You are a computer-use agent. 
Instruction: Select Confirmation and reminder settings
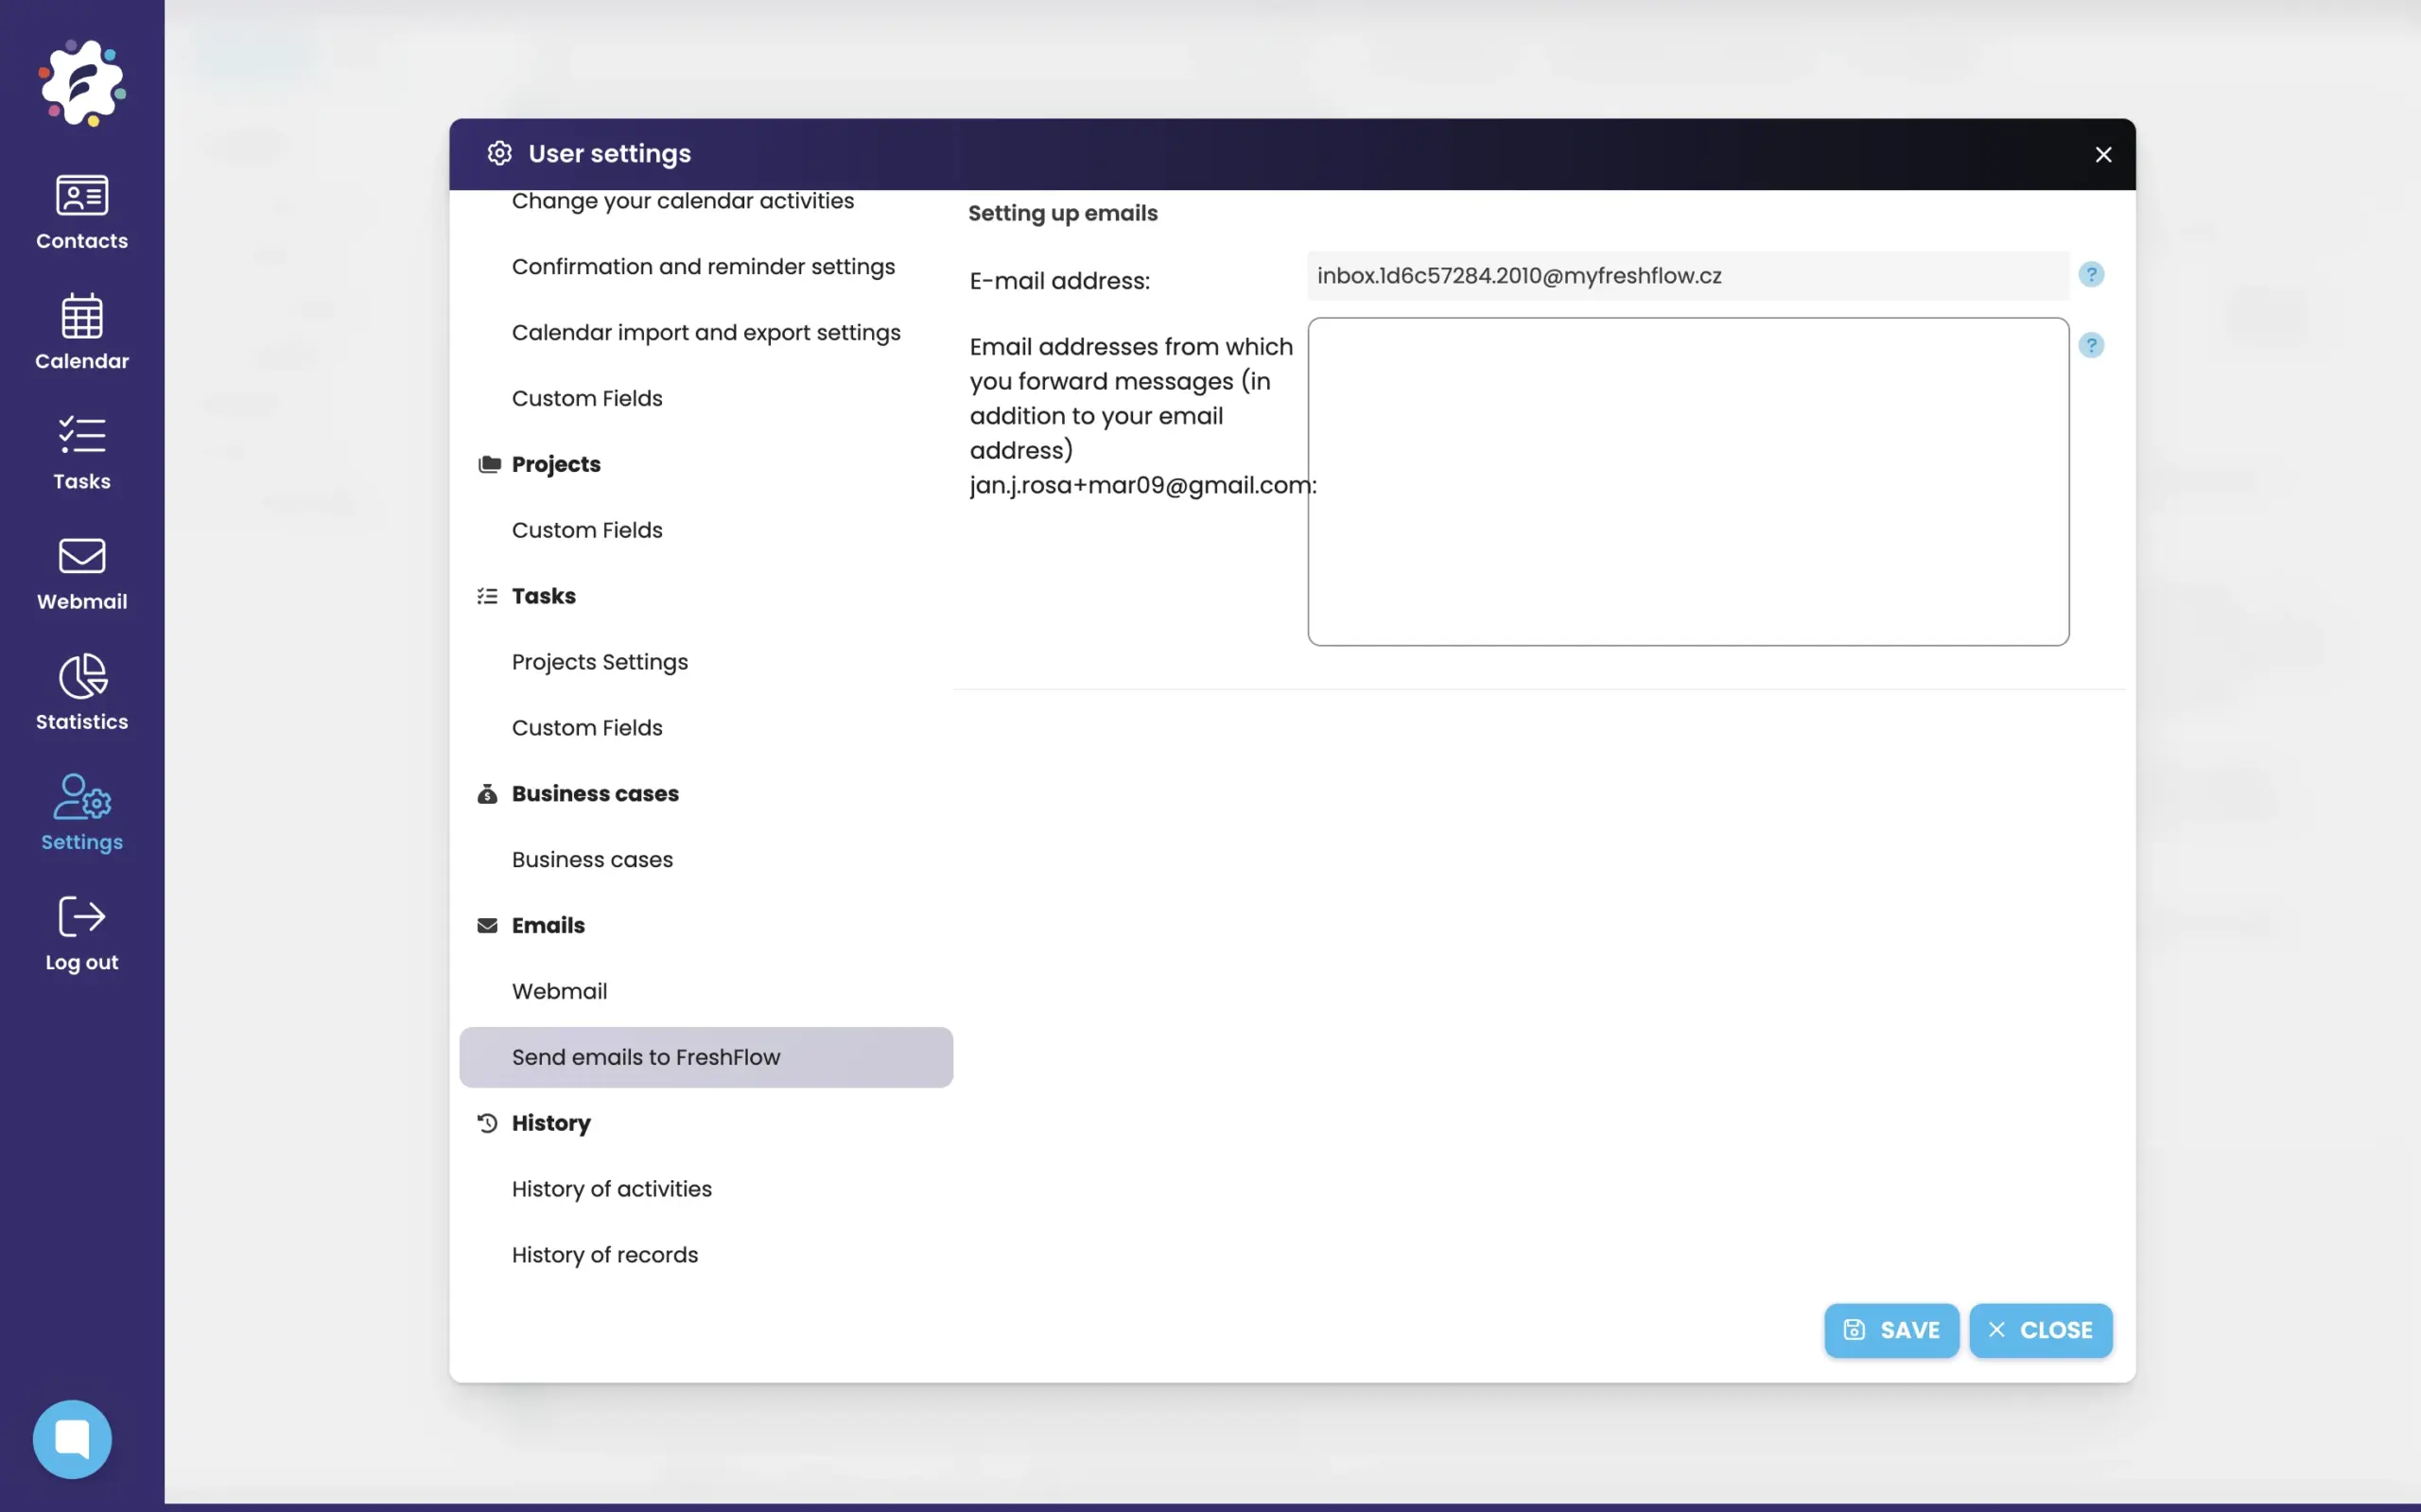click(x=703, y=267)
